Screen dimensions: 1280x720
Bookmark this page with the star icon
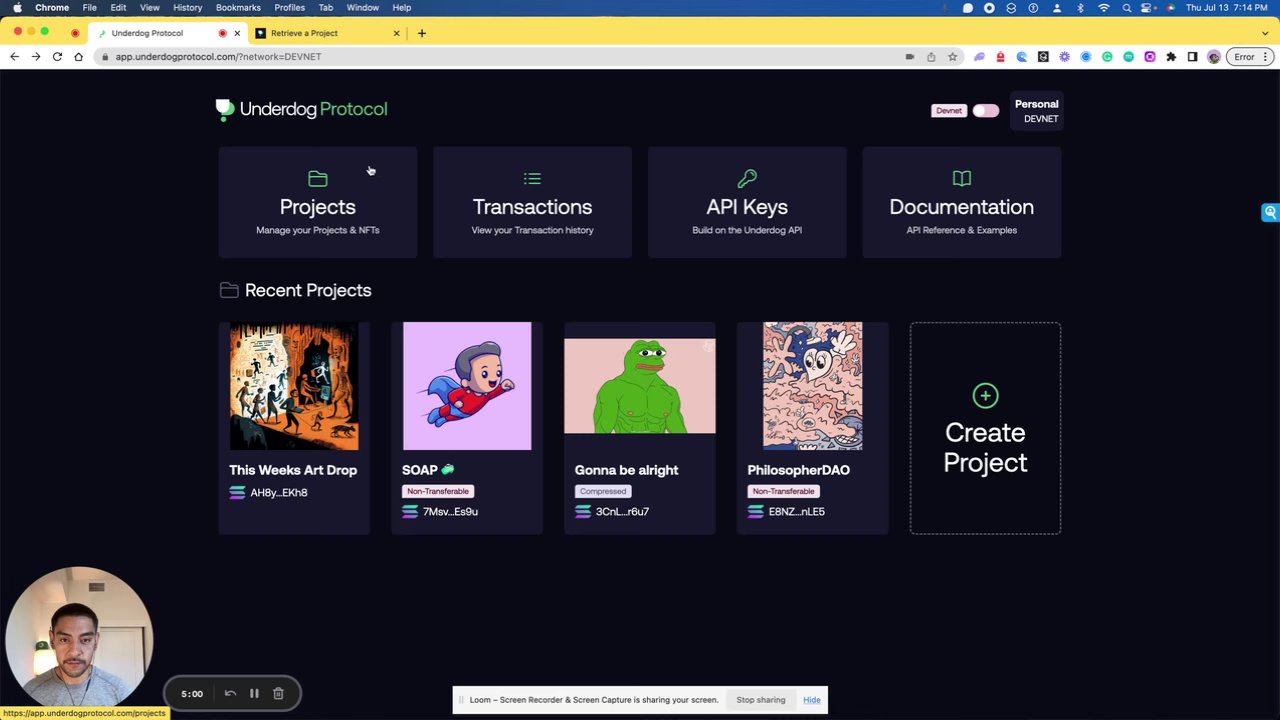(952, 57)
